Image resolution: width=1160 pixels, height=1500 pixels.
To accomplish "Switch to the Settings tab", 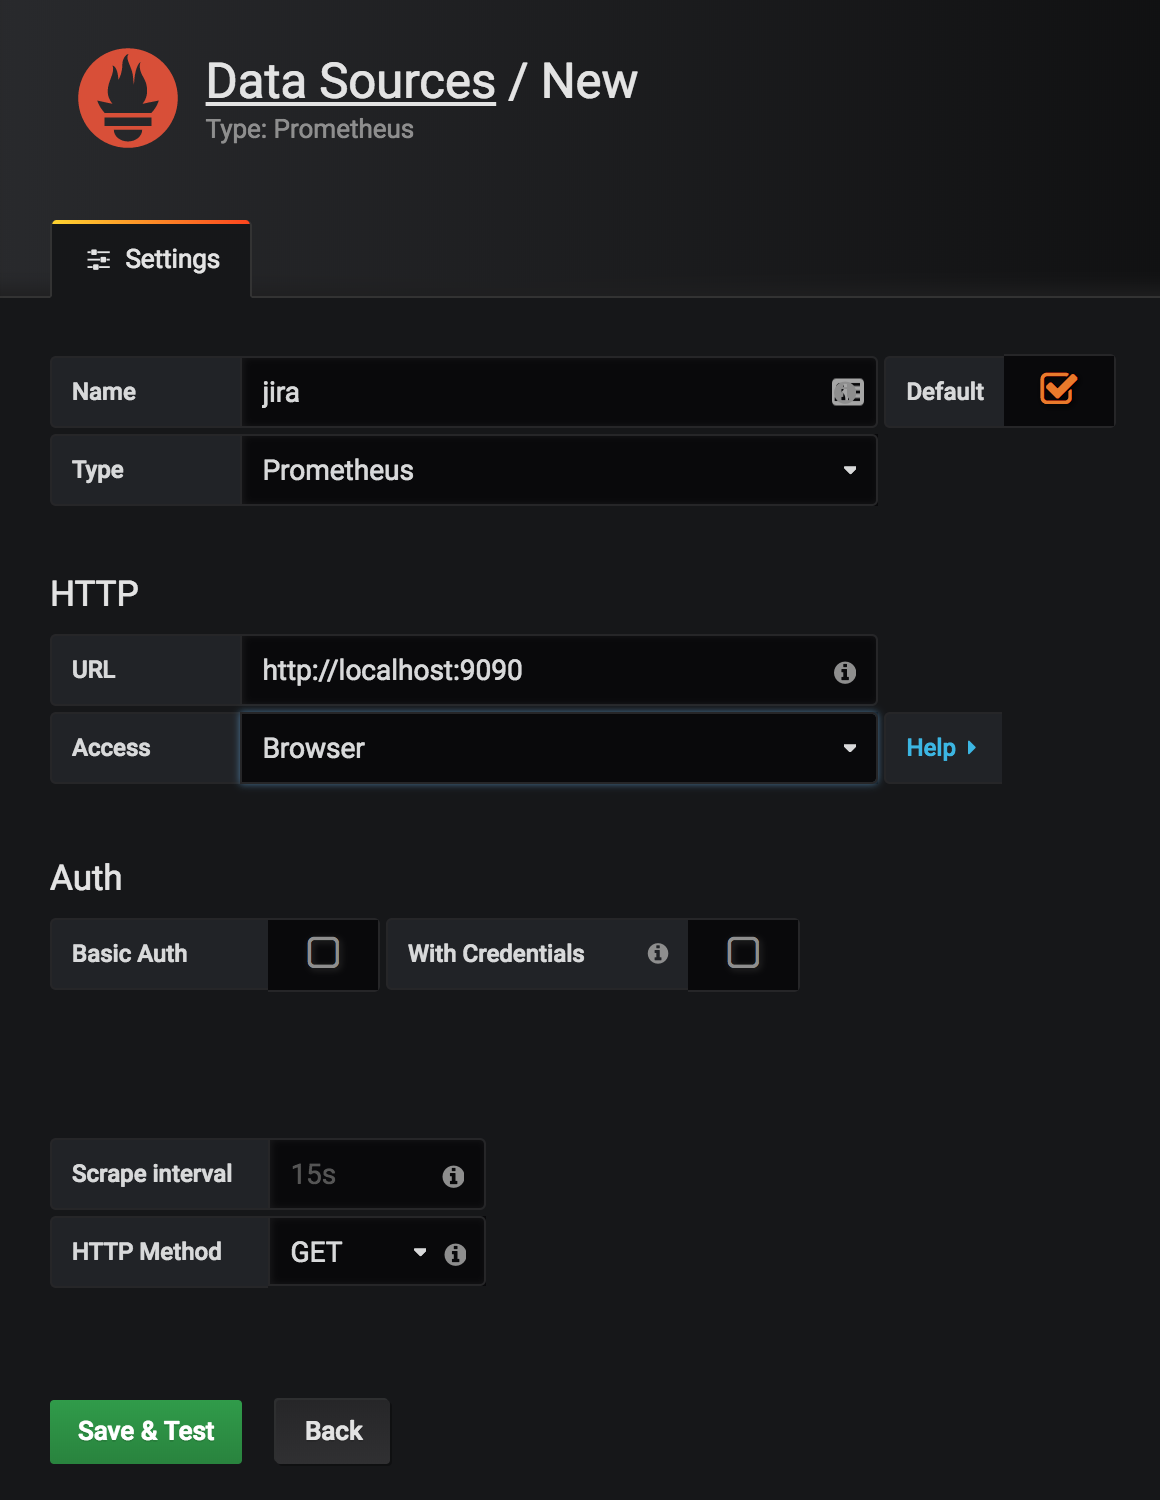I will [151, 259].
